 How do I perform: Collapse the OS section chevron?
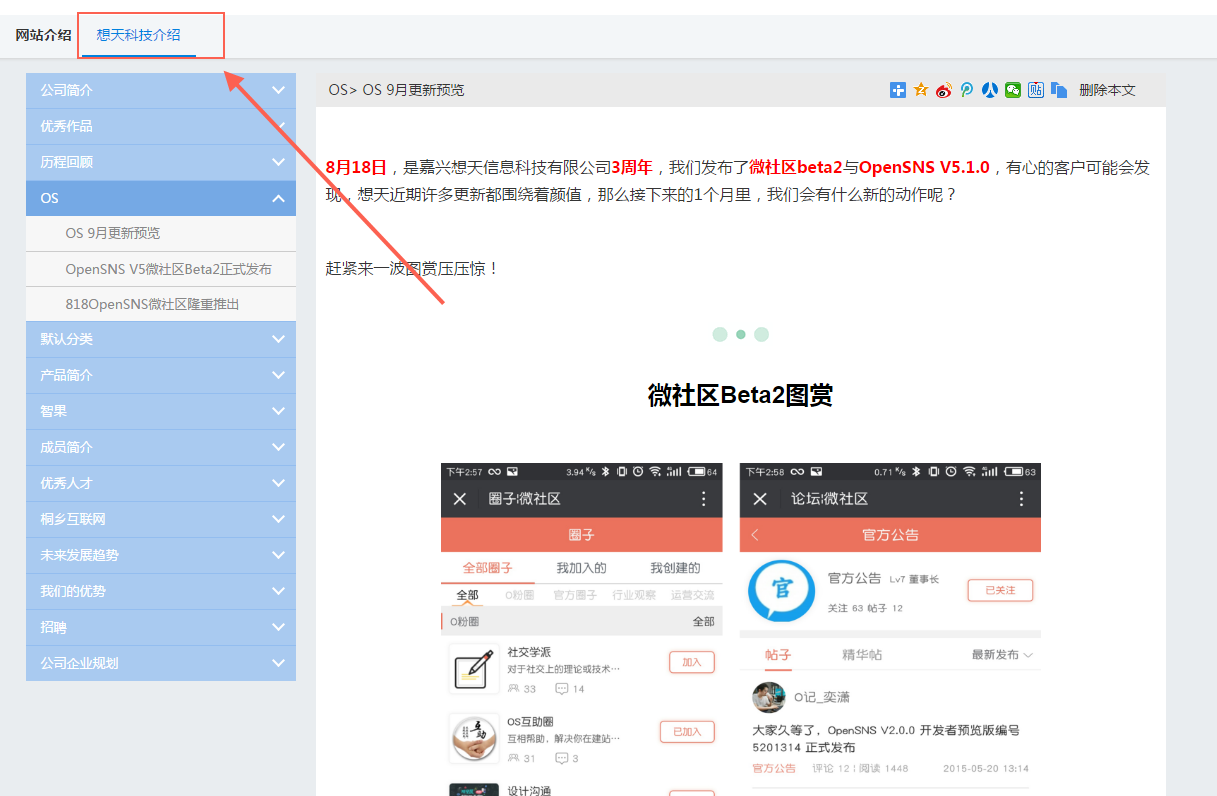click(278, 198)
